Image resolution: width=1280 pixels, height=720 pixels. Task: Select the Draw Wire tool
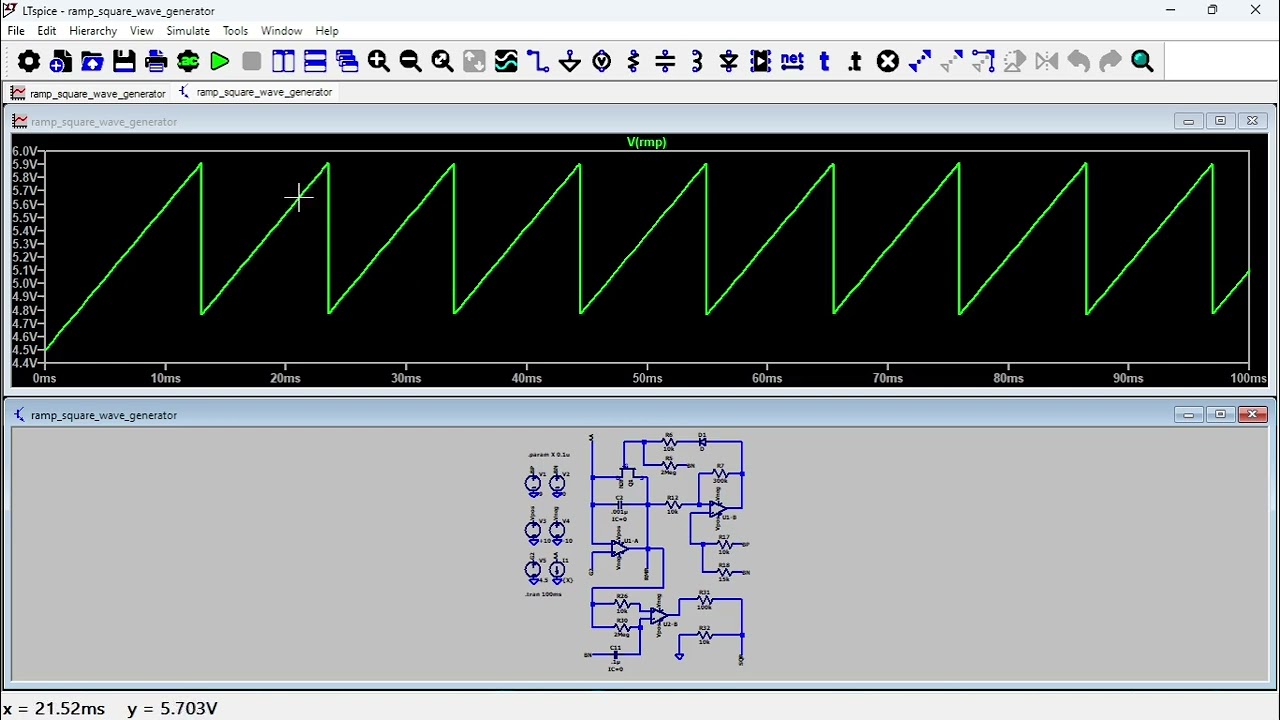[538, 62]
